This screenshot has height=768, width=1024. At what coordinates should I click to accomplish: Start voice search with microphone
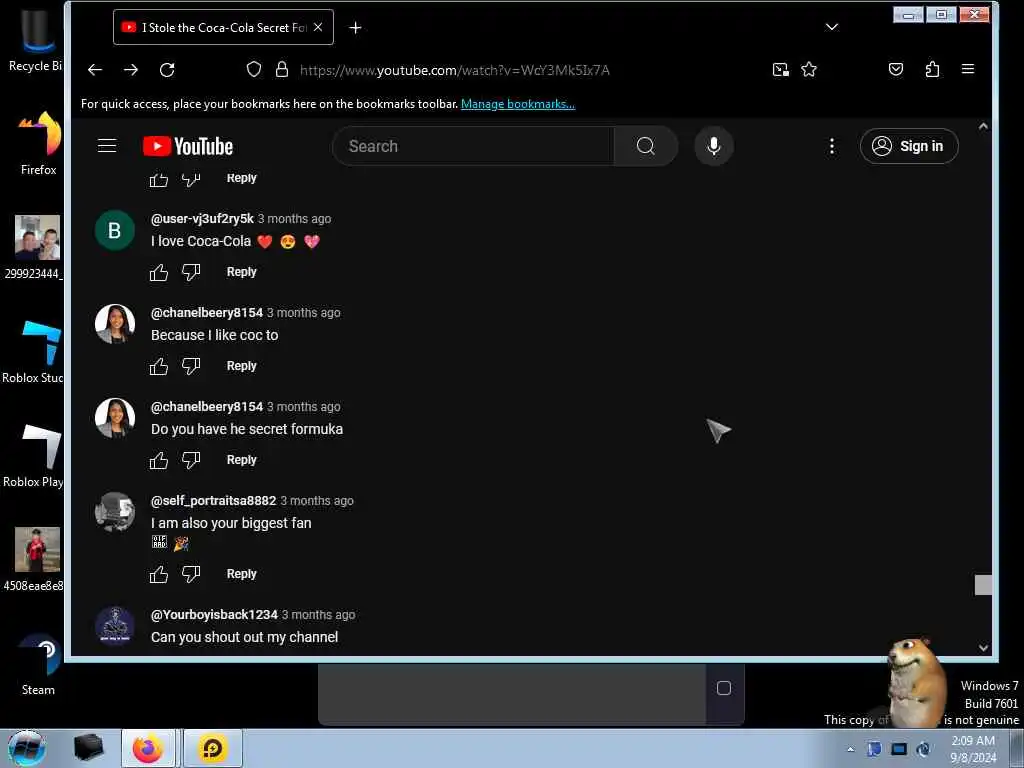click(x=714, y=146)
